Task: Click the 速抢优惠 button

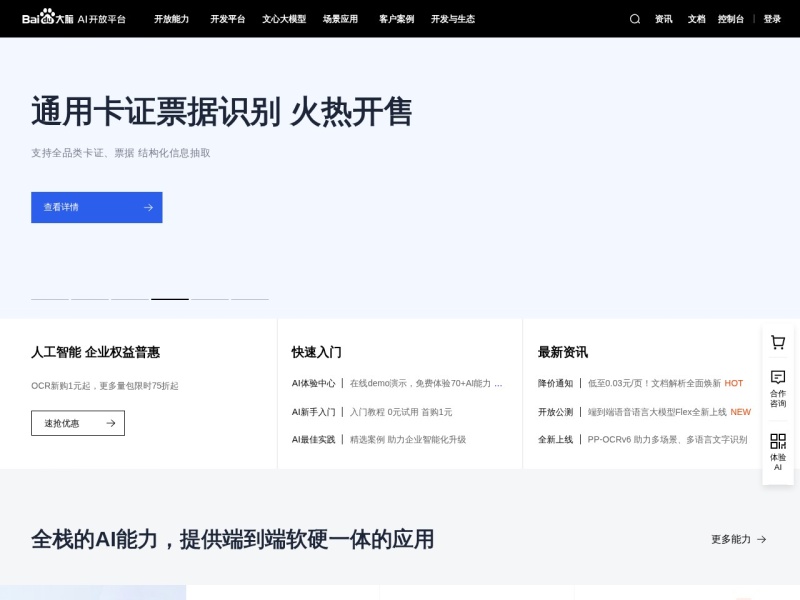Action: click(x=78, y=423)
